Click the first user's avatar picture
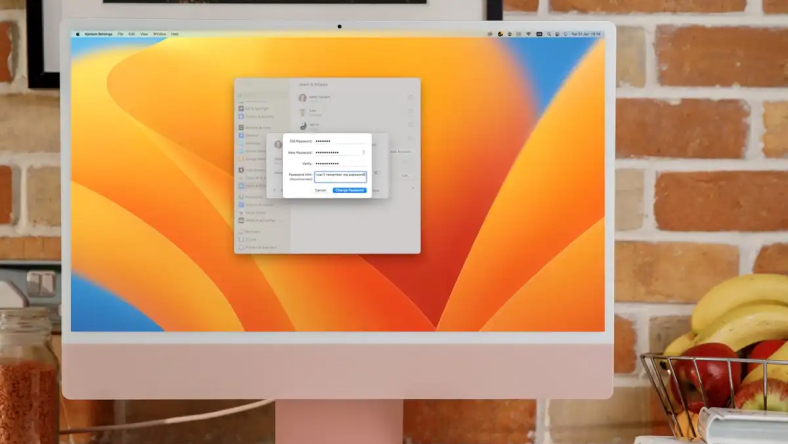The width and height of the screenshot is (788, 444). coord(302,97)
